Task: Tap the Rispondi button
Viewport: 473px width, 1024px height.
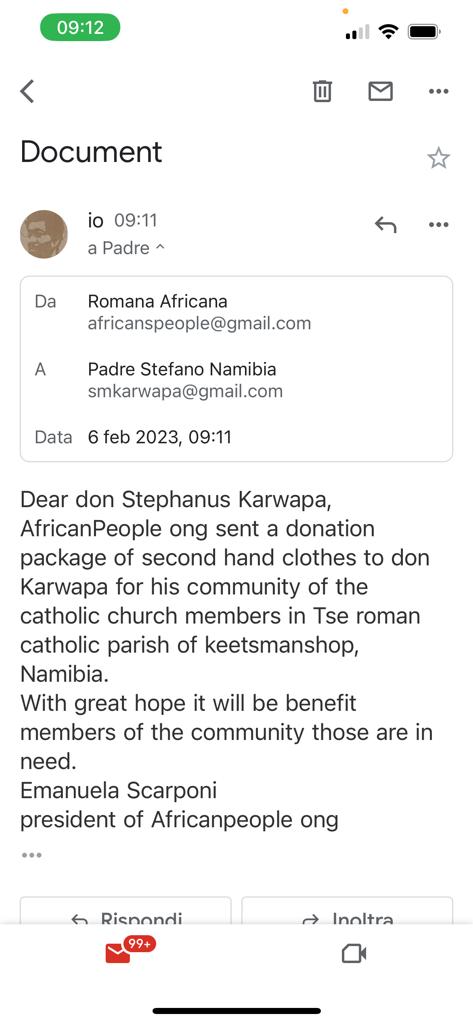Action: [125, 912]
